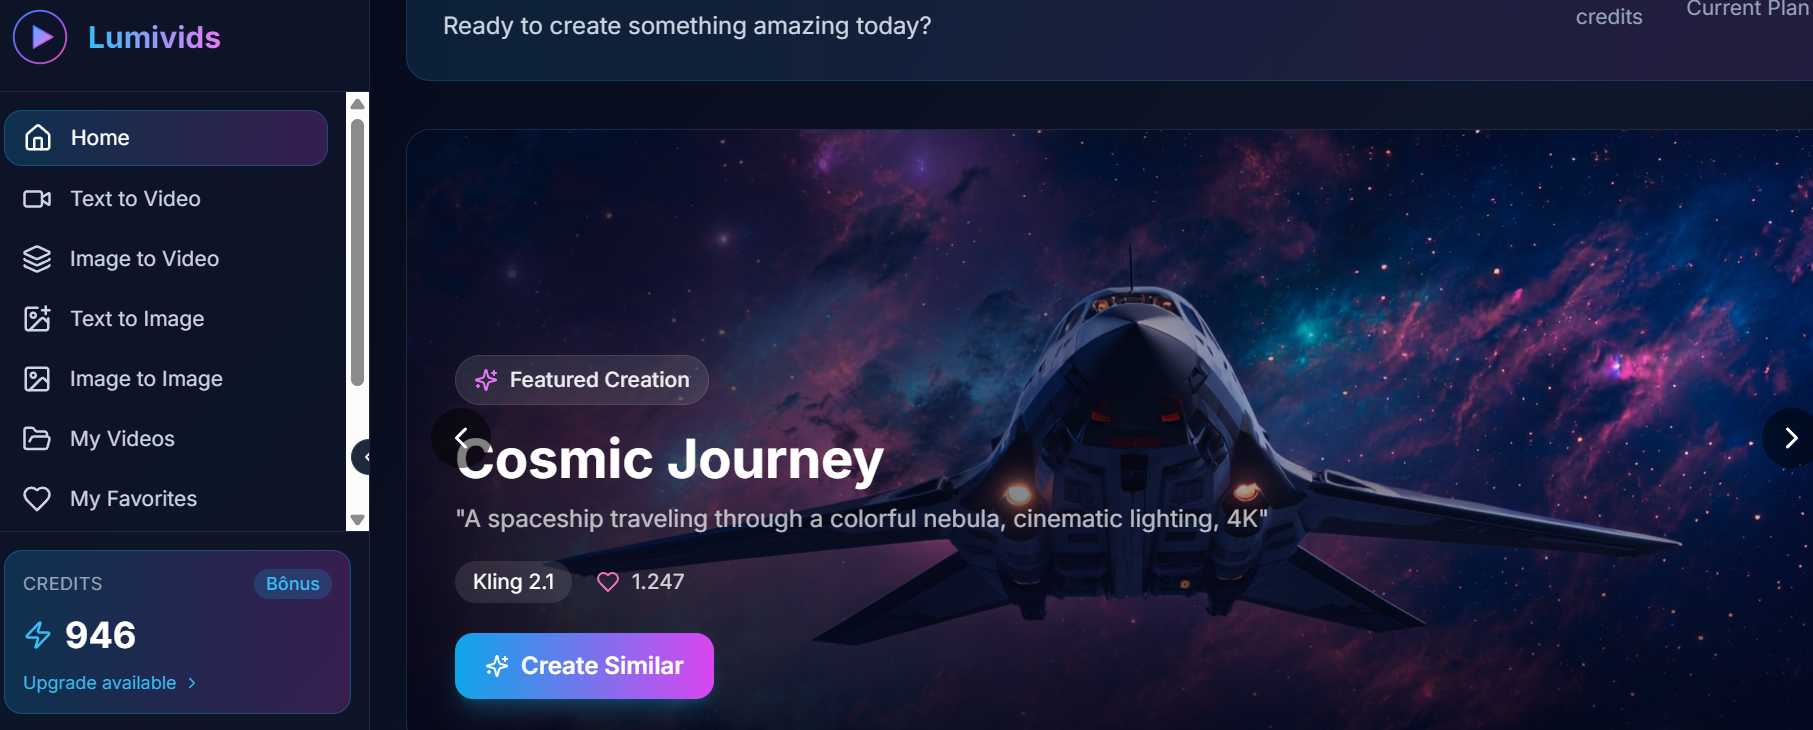Like Cosmic Journey using the heart icon

tap(608, 582)
